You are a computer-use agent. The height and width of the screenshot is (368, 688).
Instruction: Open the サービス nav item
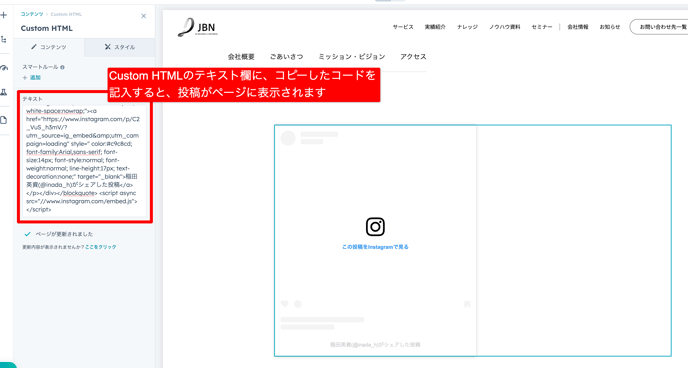[x=403, y=27]
